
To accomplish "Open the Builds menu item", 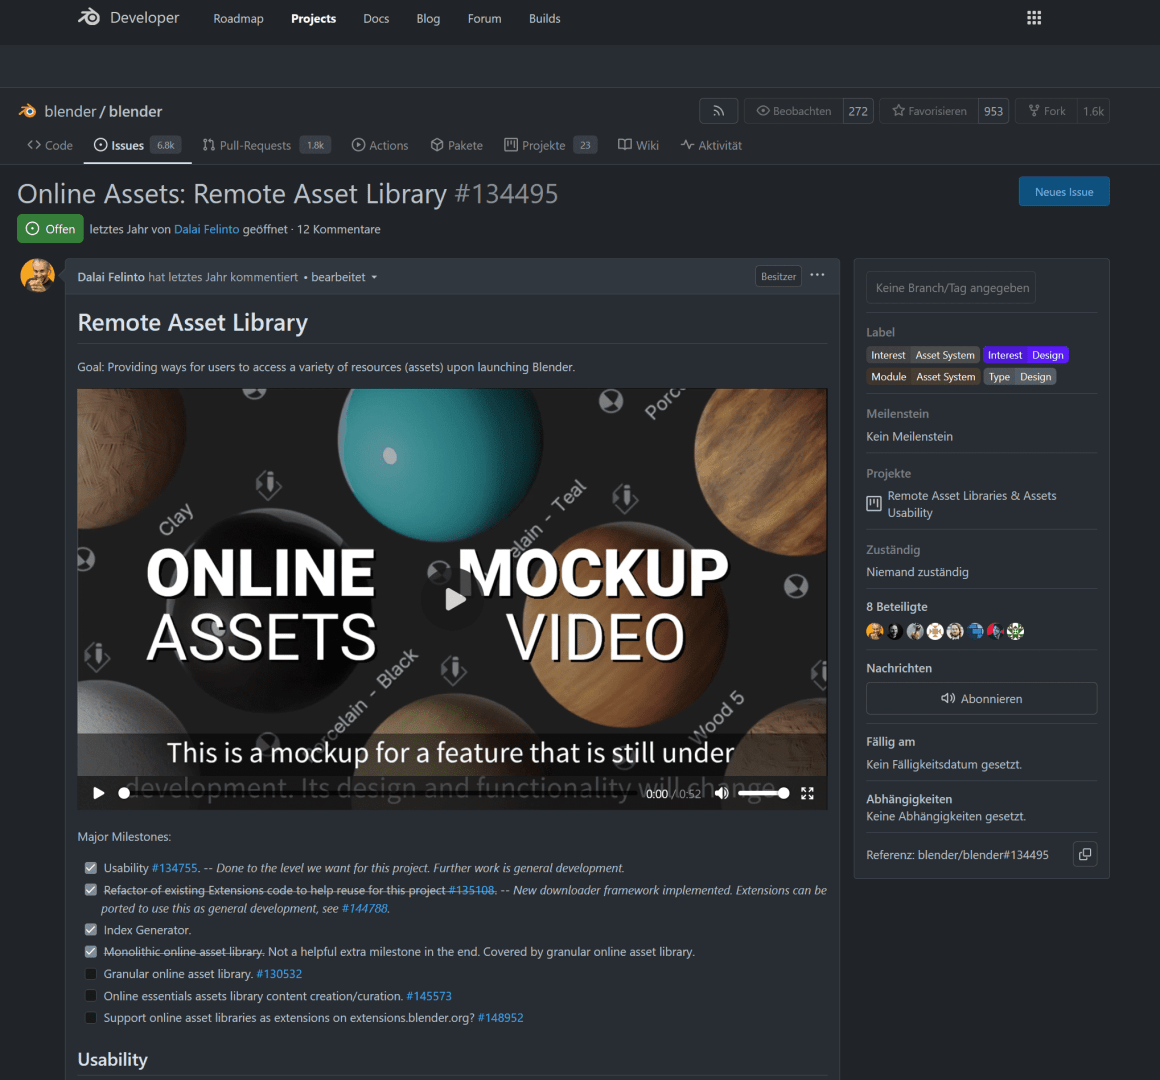I will tap(544, 18).
